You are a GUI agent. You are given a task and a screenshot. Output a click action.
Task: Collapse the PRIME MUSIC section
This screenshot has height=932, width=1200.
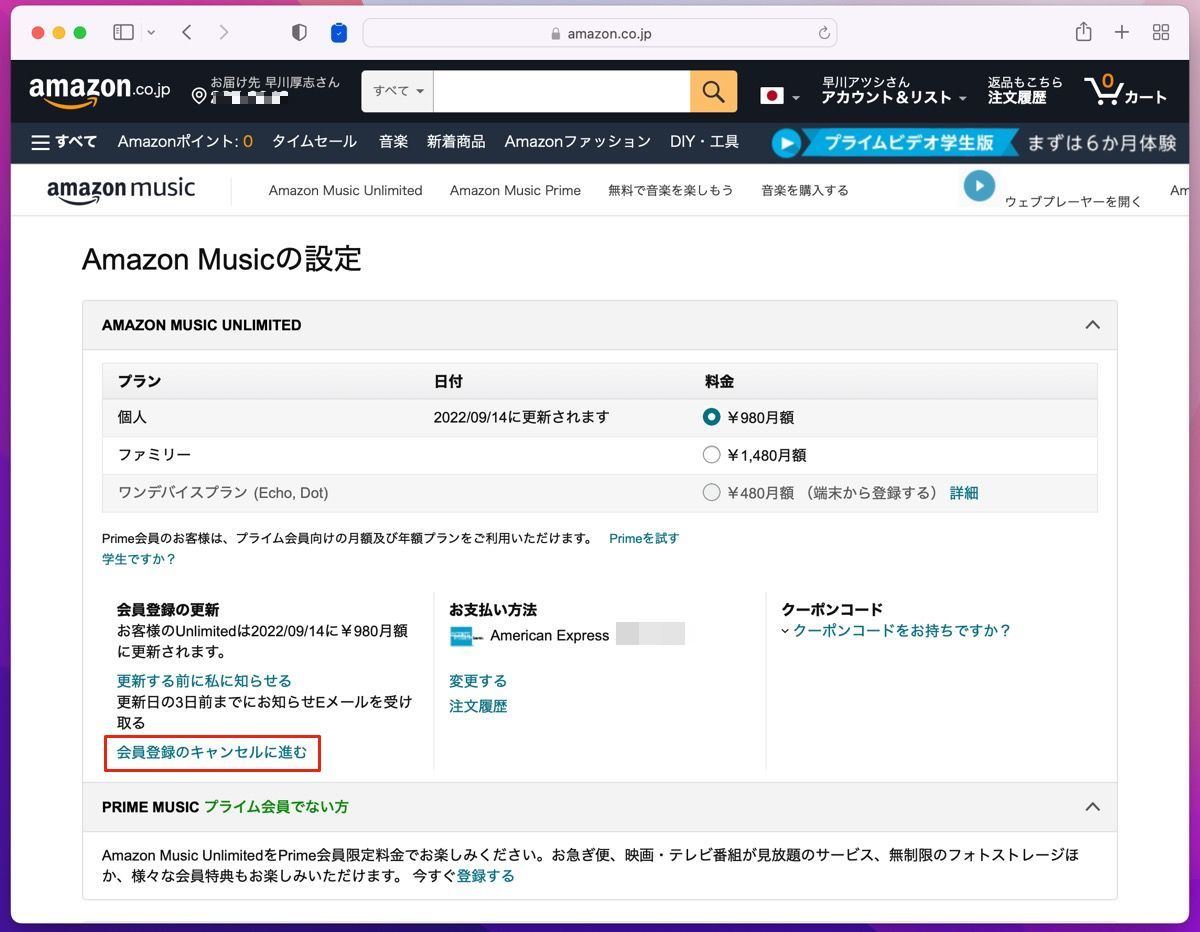1092,807
